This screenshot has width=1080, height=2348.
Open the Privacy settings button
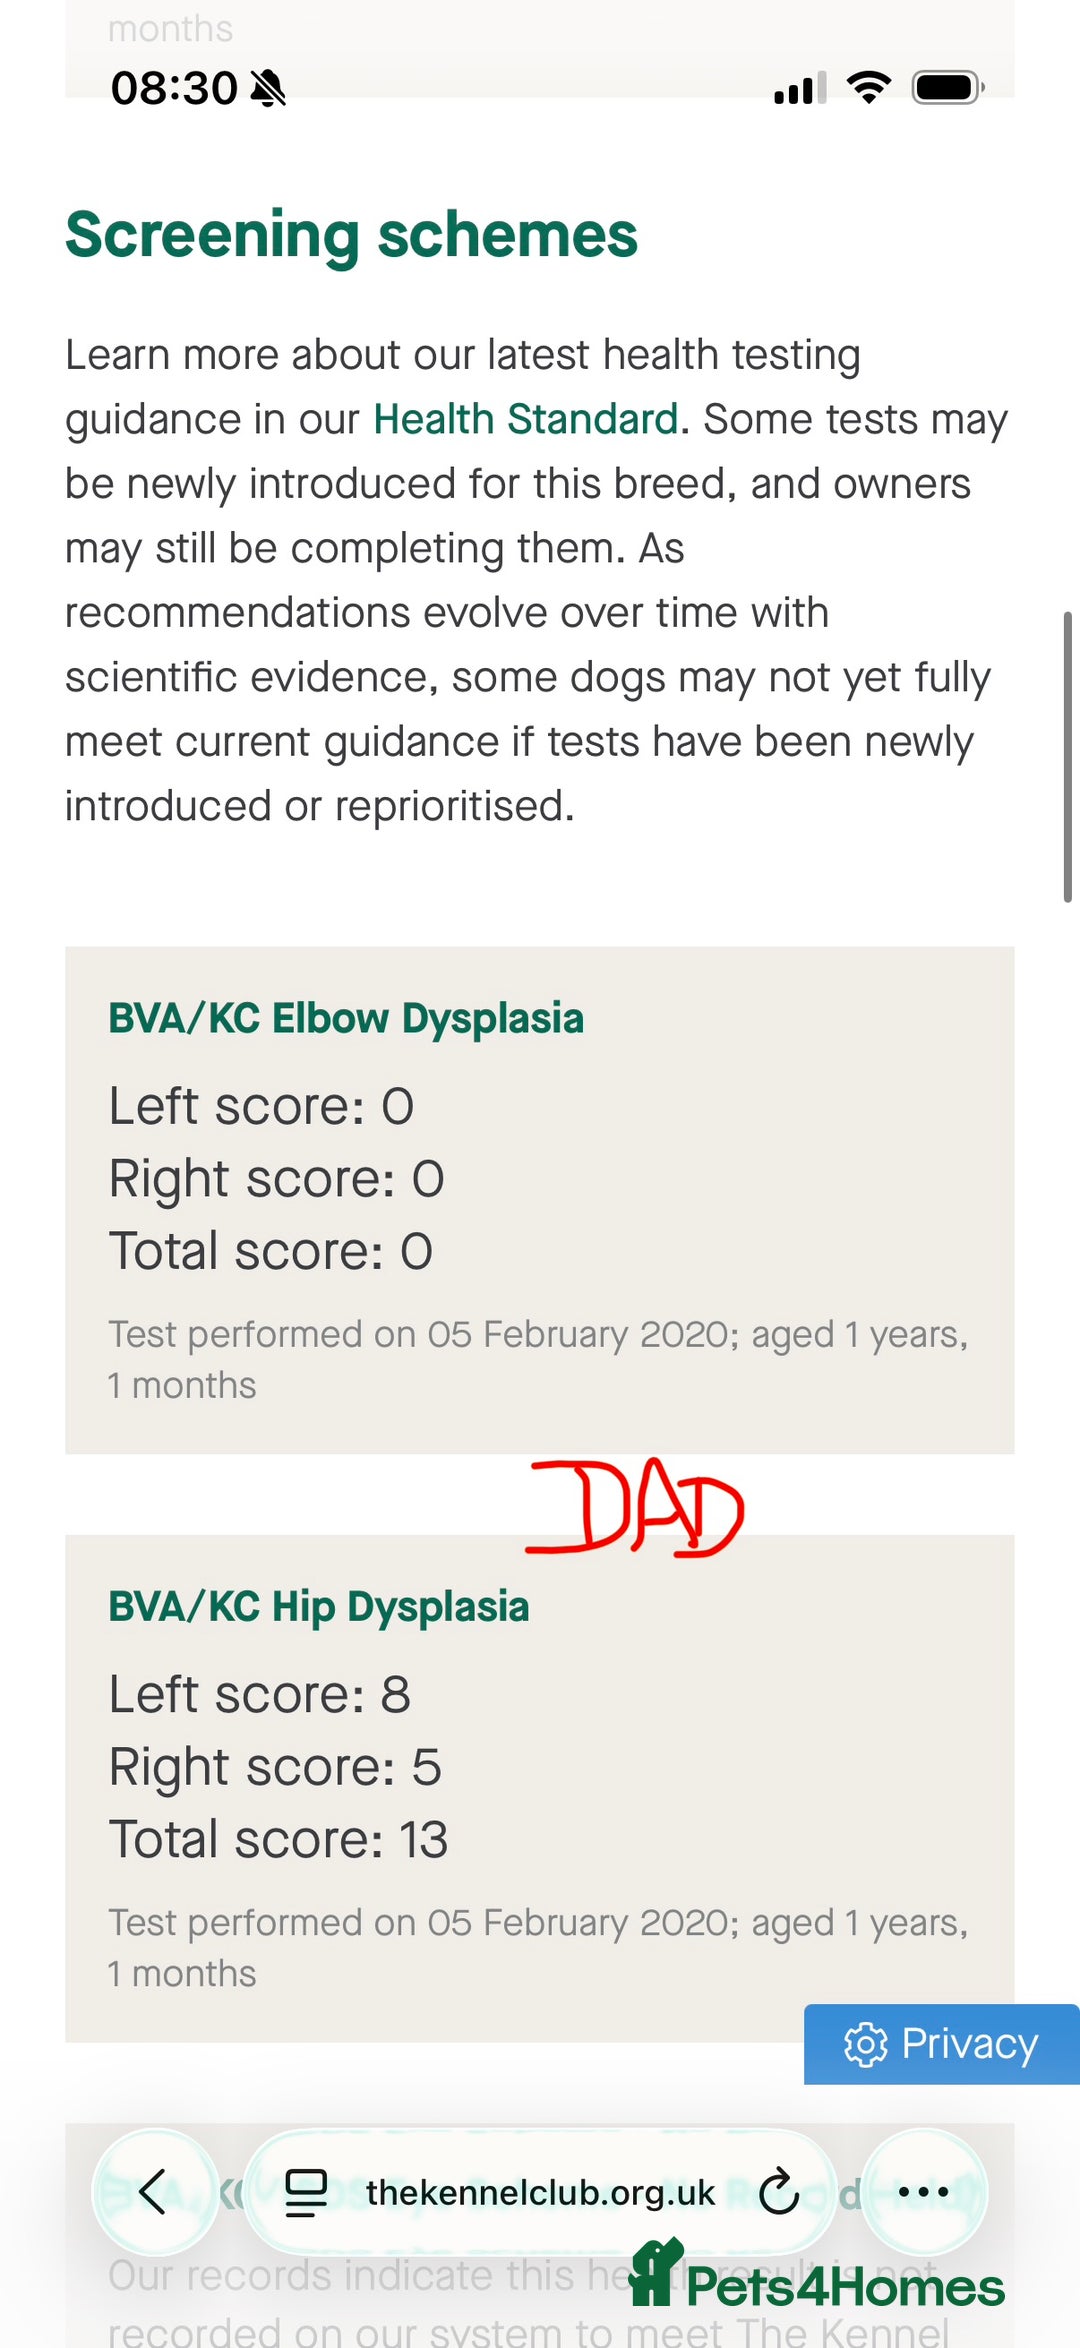[941, 2044]
